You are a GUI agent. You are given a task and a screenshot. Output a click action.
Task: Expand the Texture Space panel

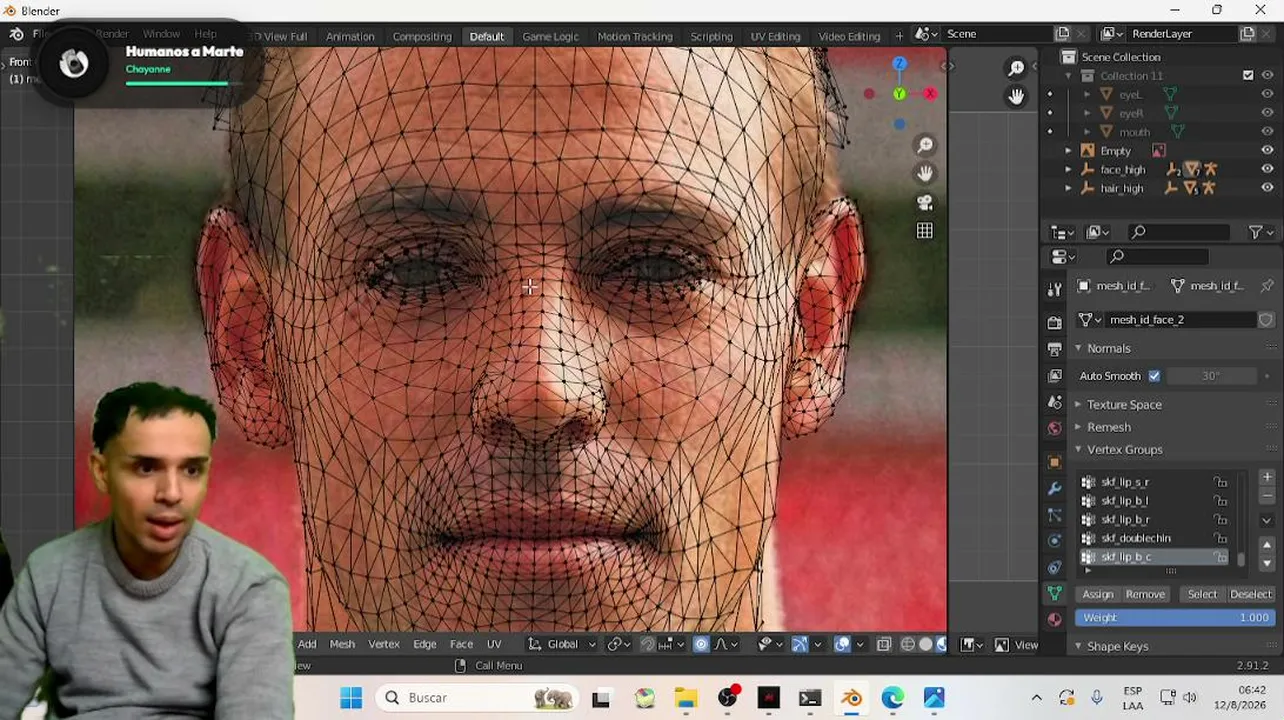tap(1078, 405)
